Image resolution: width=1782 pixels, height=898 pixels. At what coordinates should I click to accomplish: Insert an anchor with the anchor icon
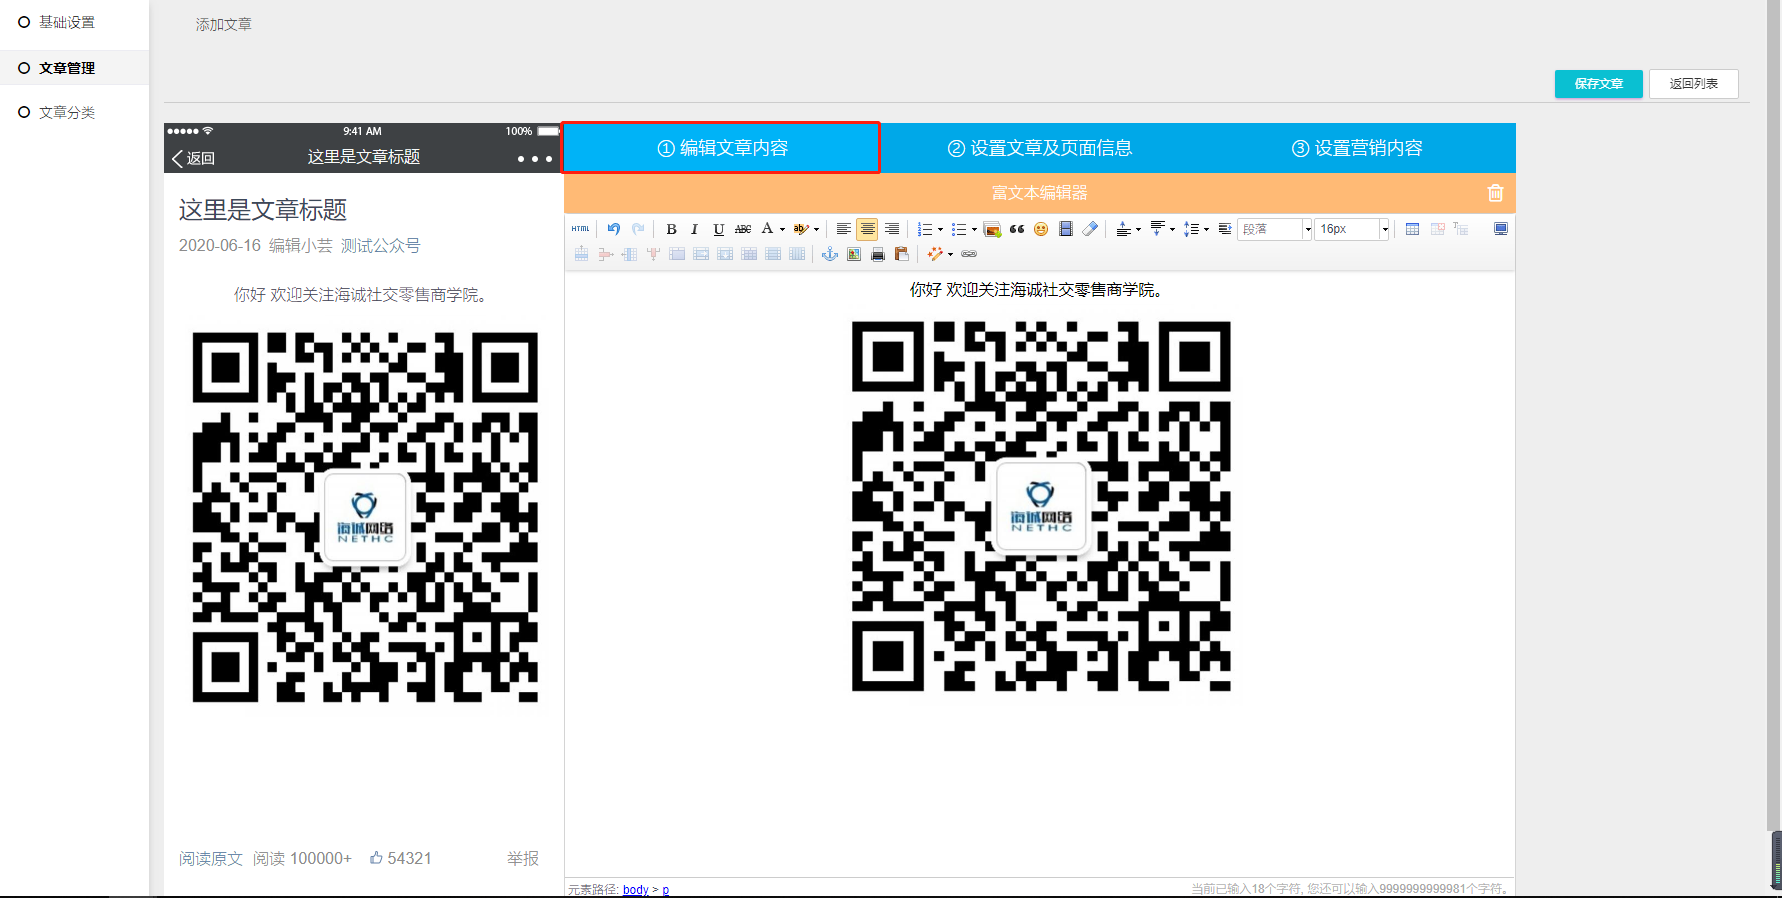[830, 254]
